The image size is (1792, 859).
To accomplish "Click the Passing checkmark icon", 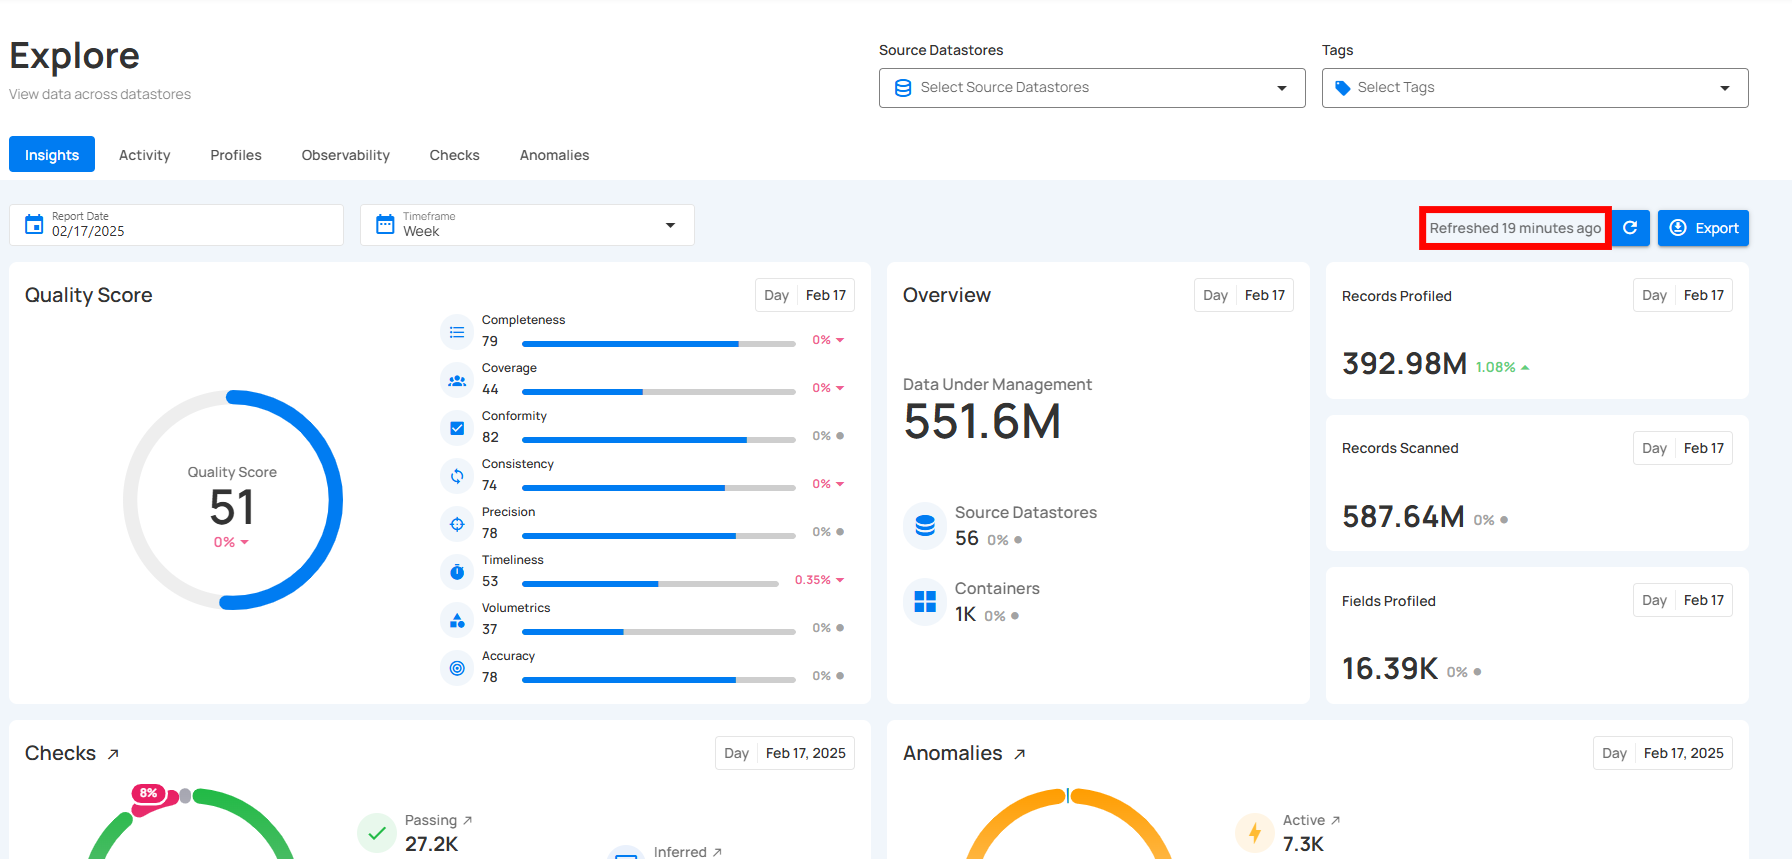I will [x=377, y=832].
